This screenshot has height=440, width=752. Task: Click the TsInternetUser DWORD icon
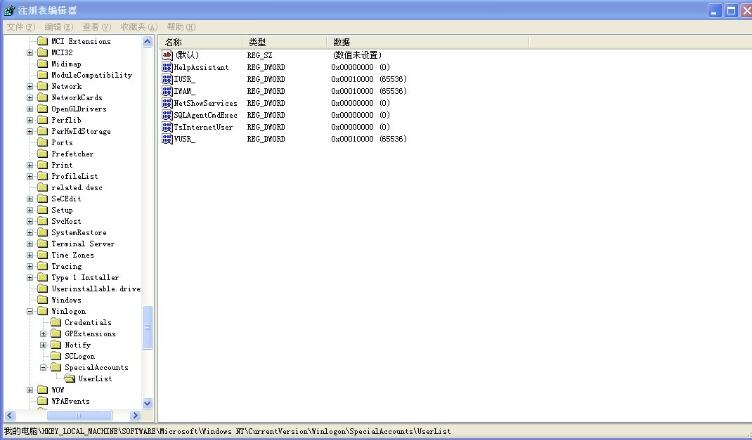coord(167,127)
